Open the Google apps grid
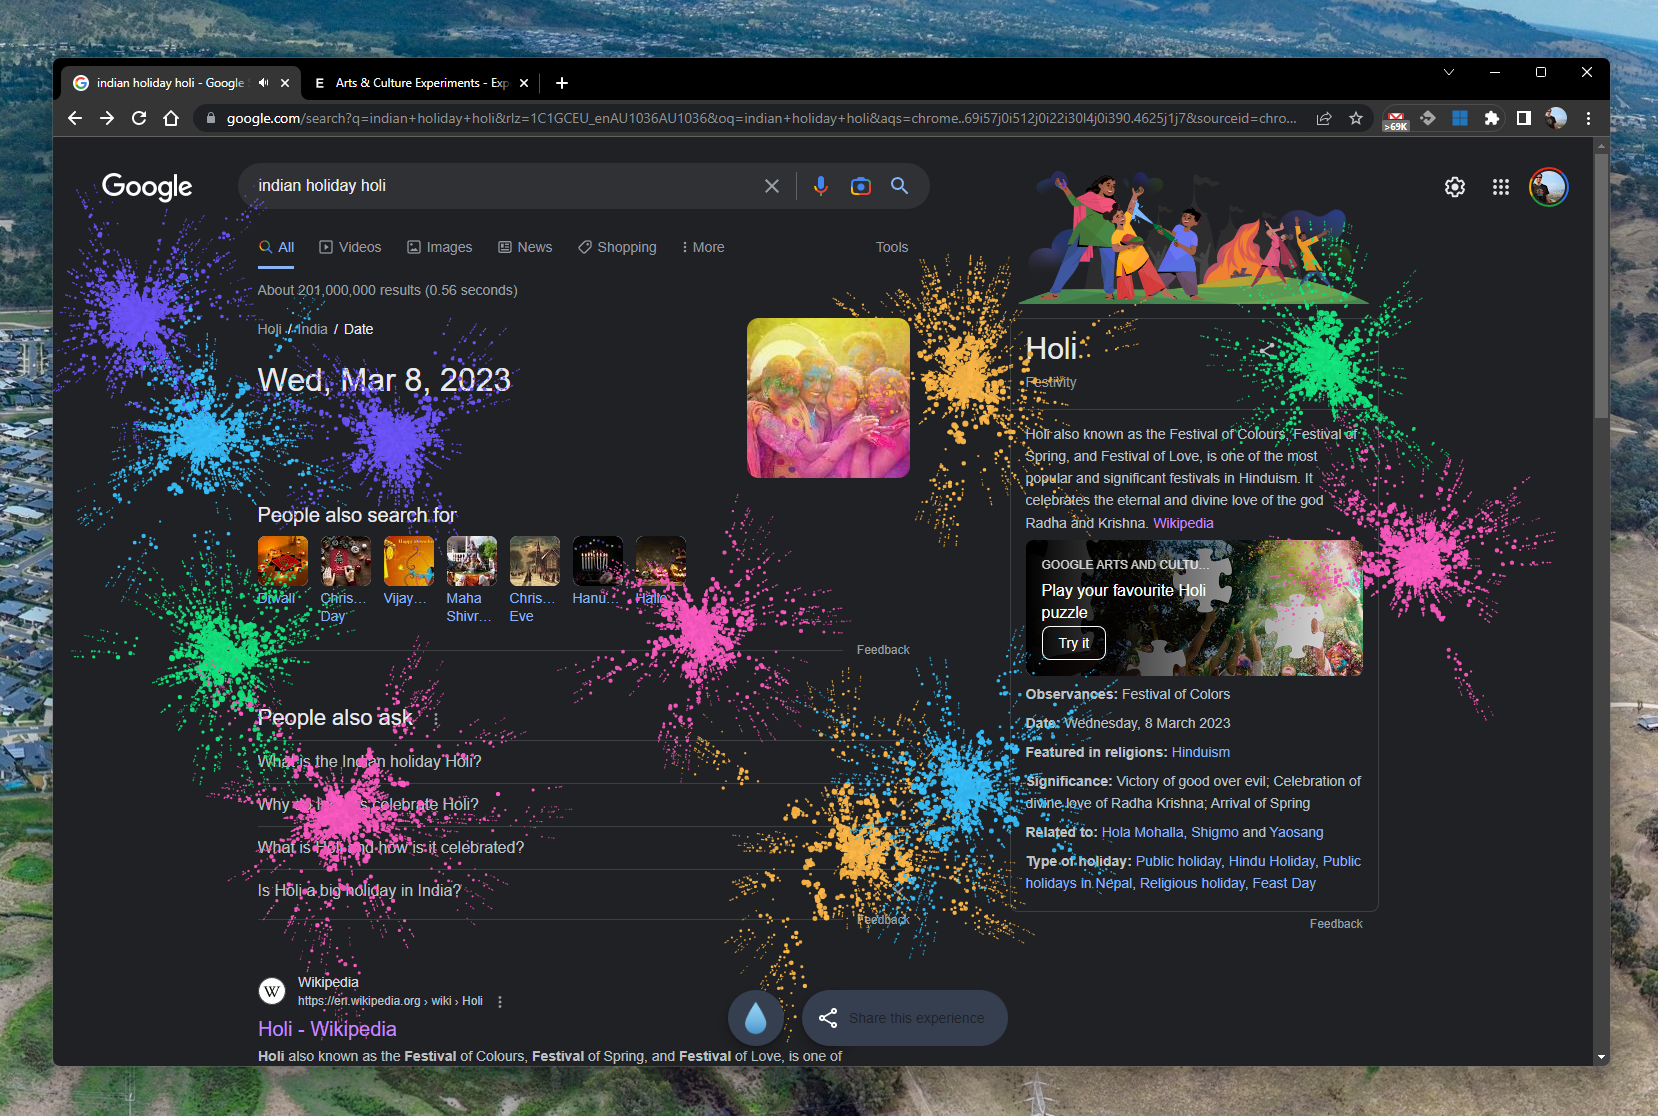The height and width of the screenshot is (1116, 1658). point(1501,187)
